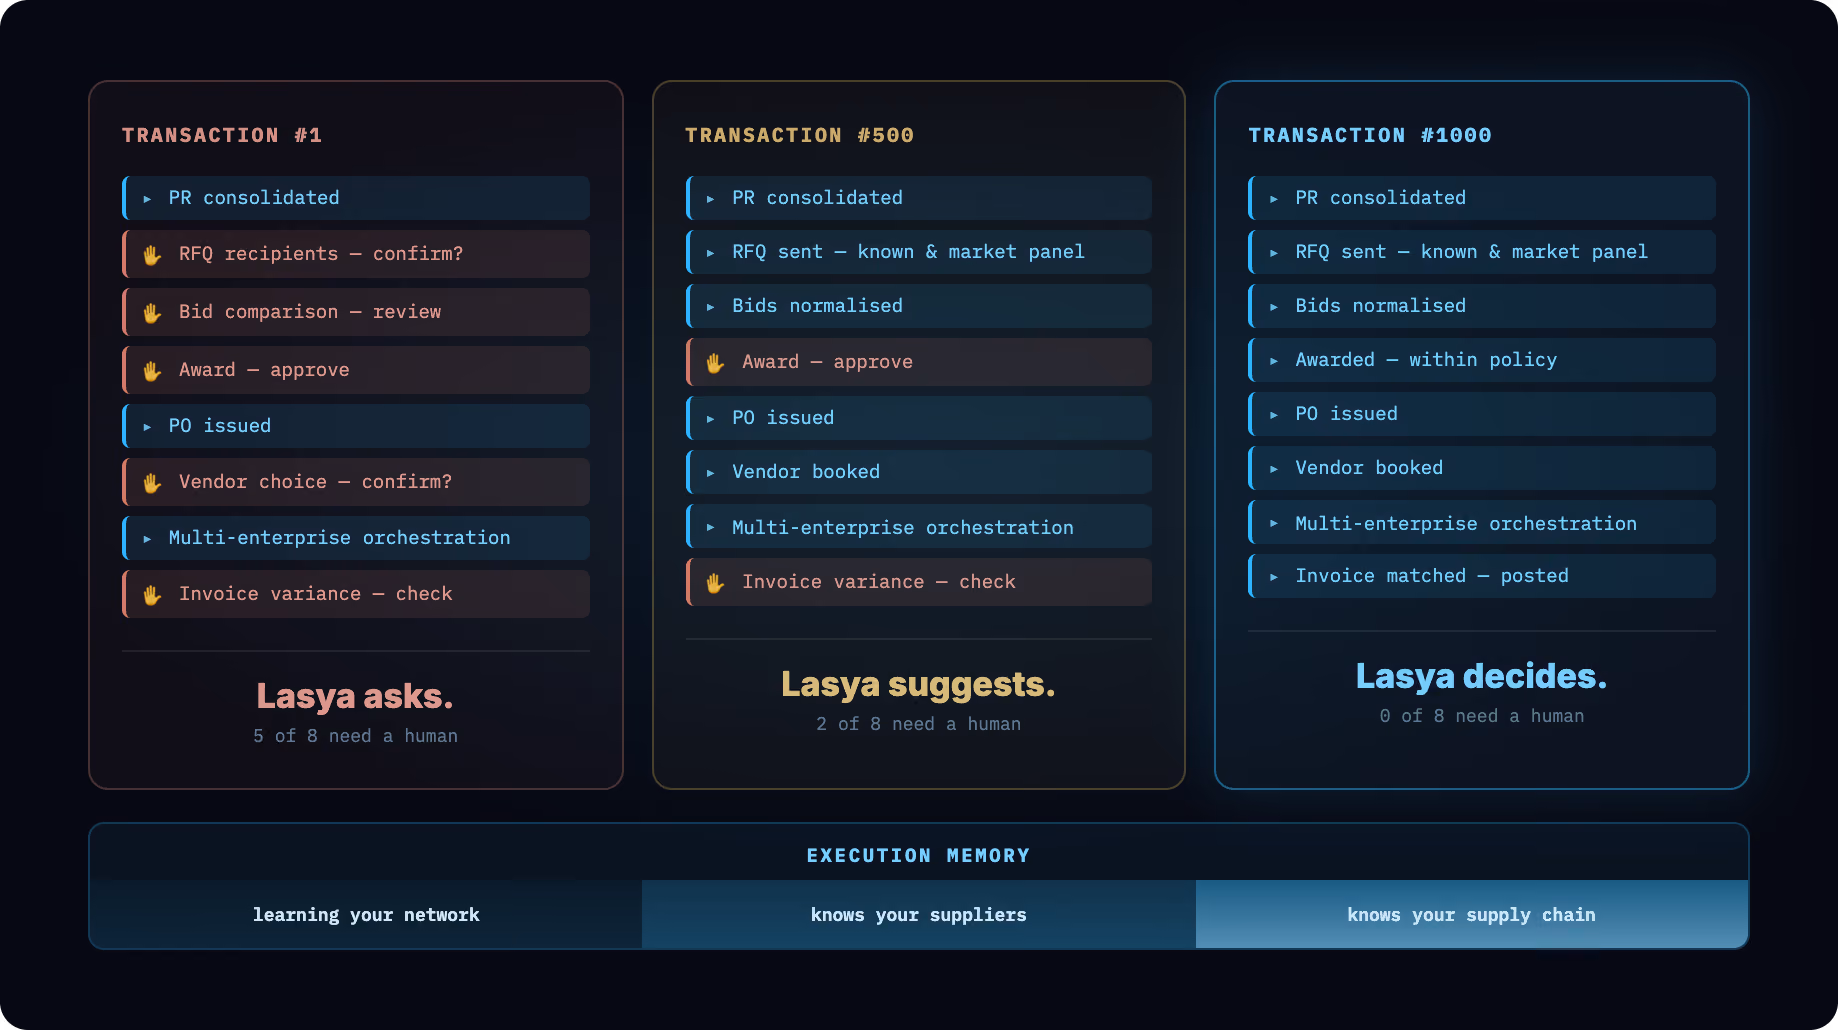
Task: Click the "Bids normalised" text in Transaction #1000
Action: [x=1380, y=306]
